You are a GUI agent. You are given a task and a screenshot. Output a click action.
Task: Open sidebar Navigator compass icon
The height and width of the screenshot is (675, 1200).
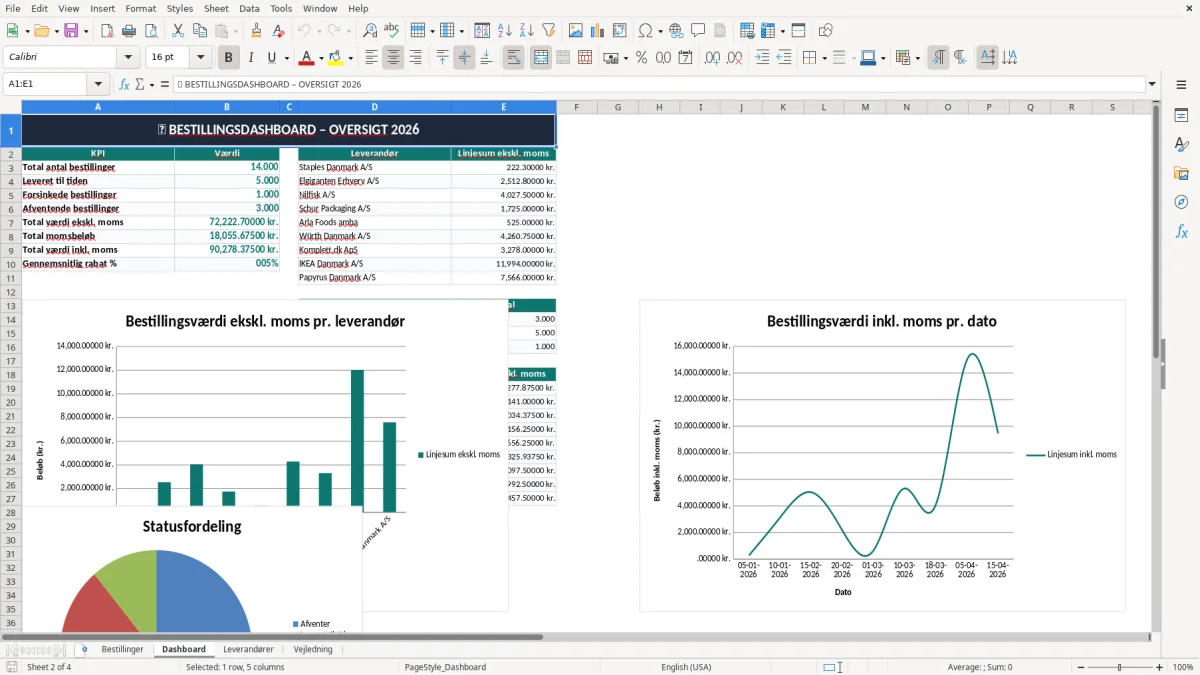[1181, 202]
